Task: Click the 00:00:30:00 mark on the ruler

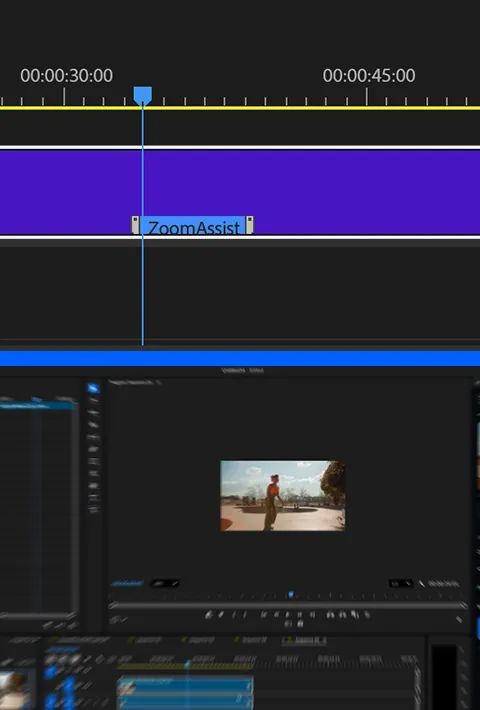Action: click(x=66, y=76)
